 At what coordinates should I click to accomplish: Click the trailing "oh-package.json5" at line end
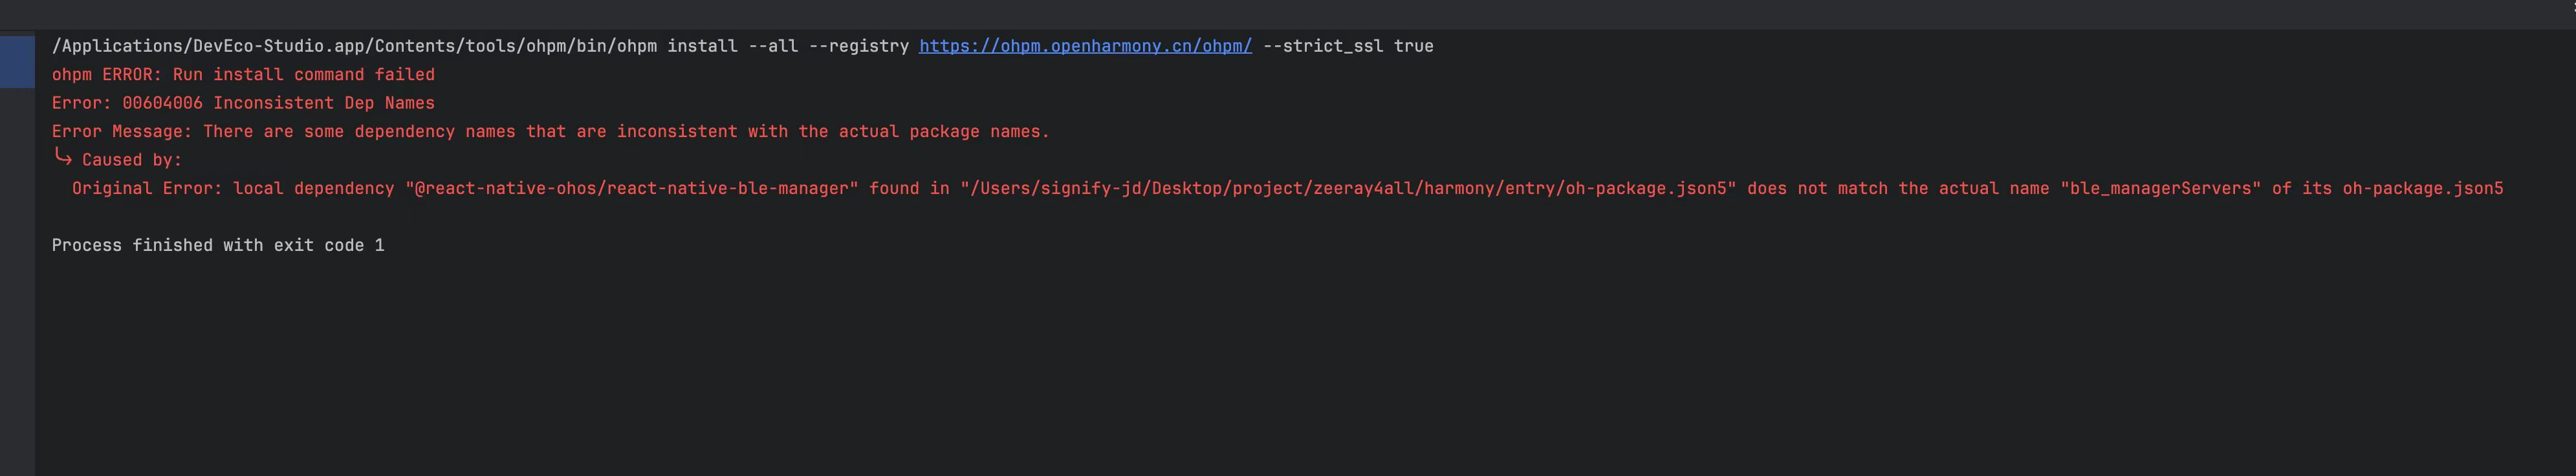pos(2422,188)
